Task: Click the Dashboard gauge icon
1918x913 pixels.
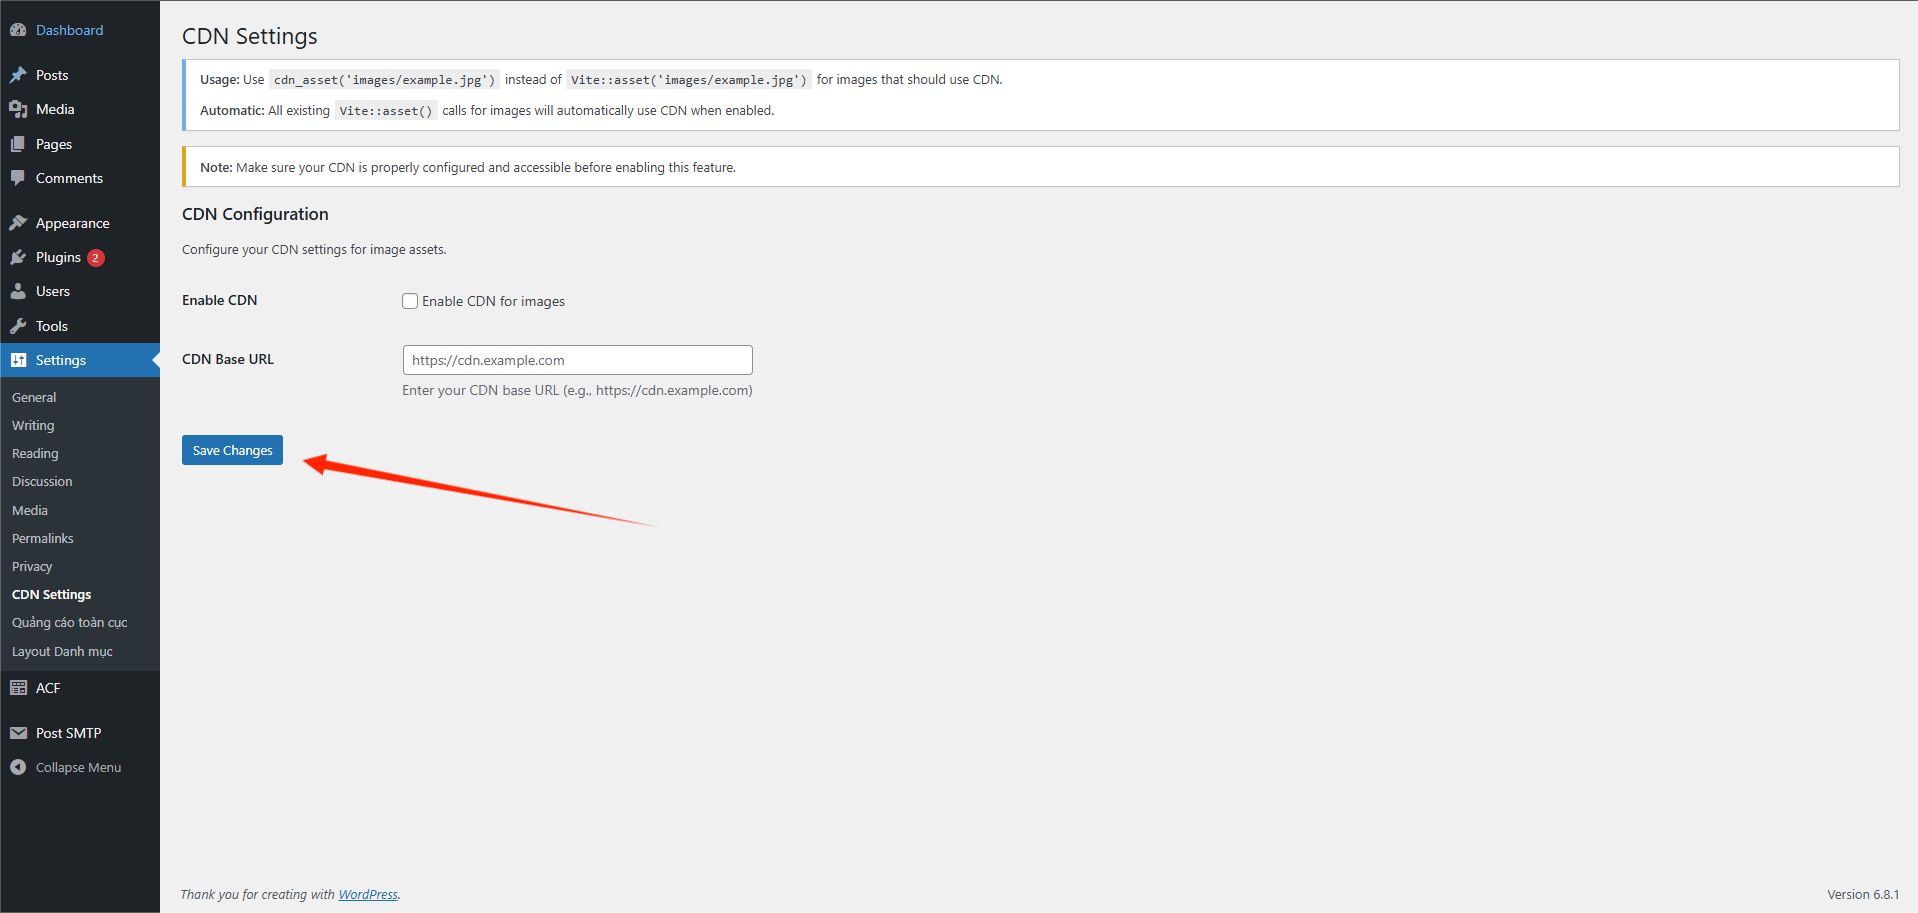Action: pos(18,30)
